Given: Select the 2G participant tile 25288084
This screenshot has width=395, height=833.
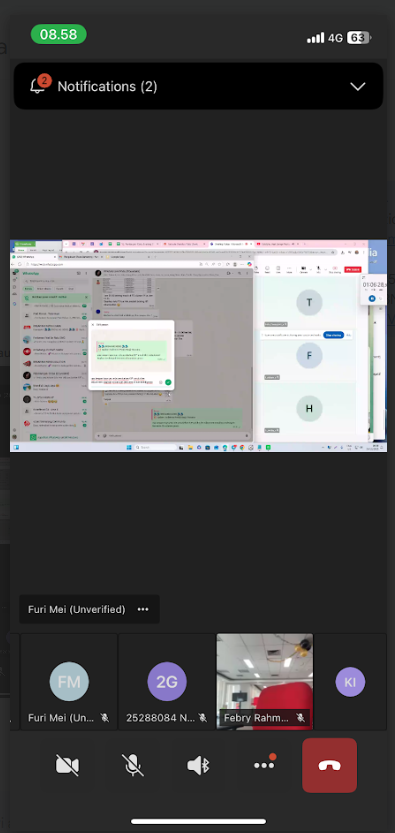Looking at the screenshot, I should pos(167,682).
